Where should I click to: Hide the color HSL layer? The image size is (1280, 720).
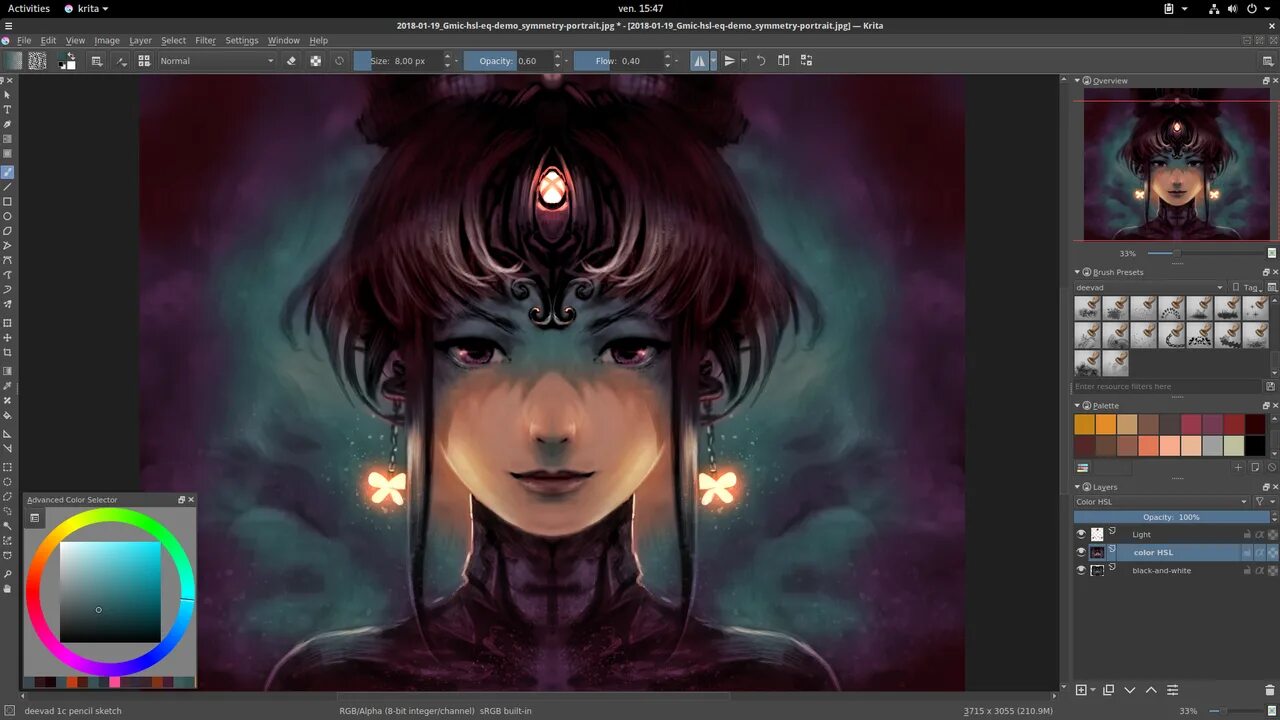coord(1081,553)
